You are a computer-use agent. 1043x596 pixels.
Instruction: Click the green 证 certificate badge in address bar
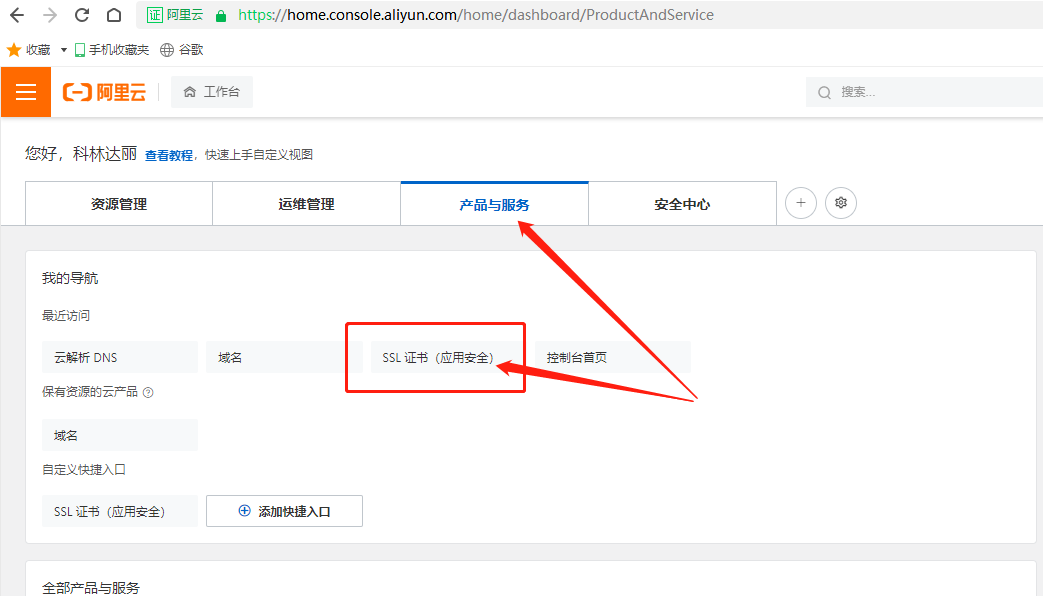pyautogui.click(x=155, y=15)
